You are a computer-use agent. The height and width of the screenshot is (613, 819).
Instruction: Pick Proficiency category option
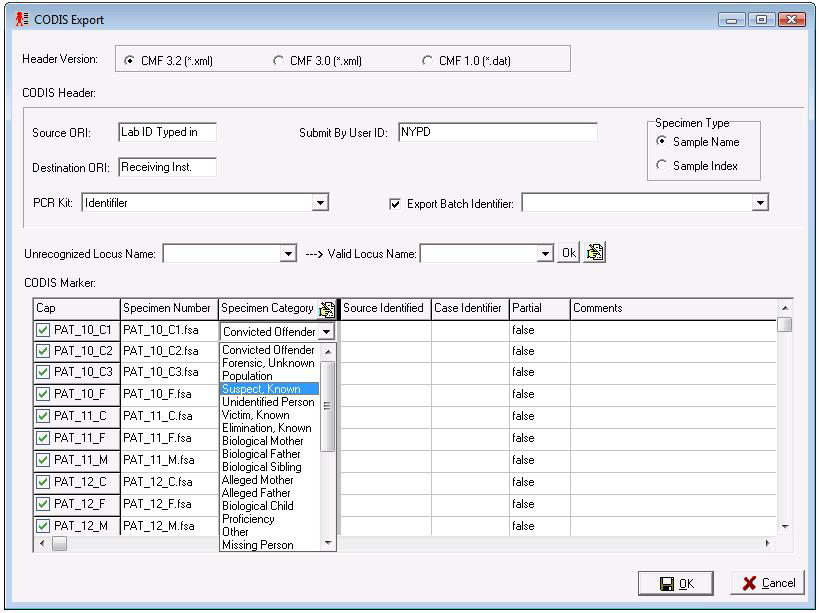click(268, 519)
